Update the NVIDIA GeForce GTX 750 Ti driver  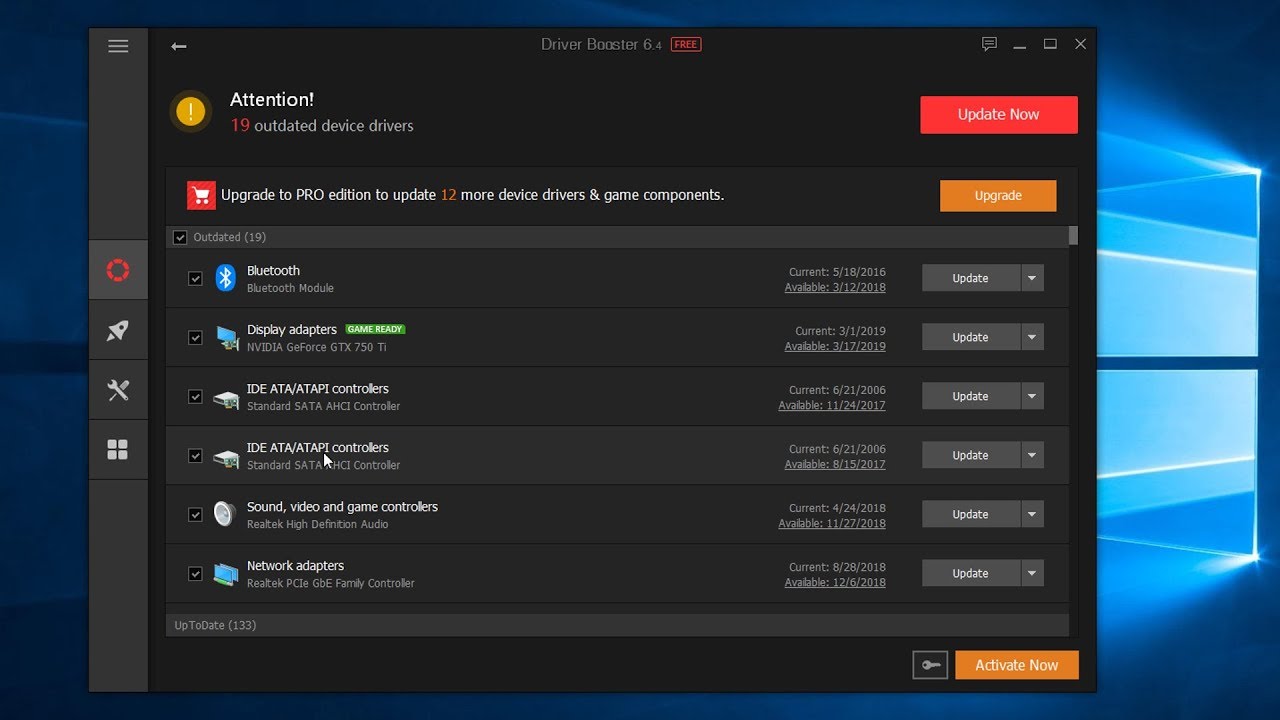point(971,337)
